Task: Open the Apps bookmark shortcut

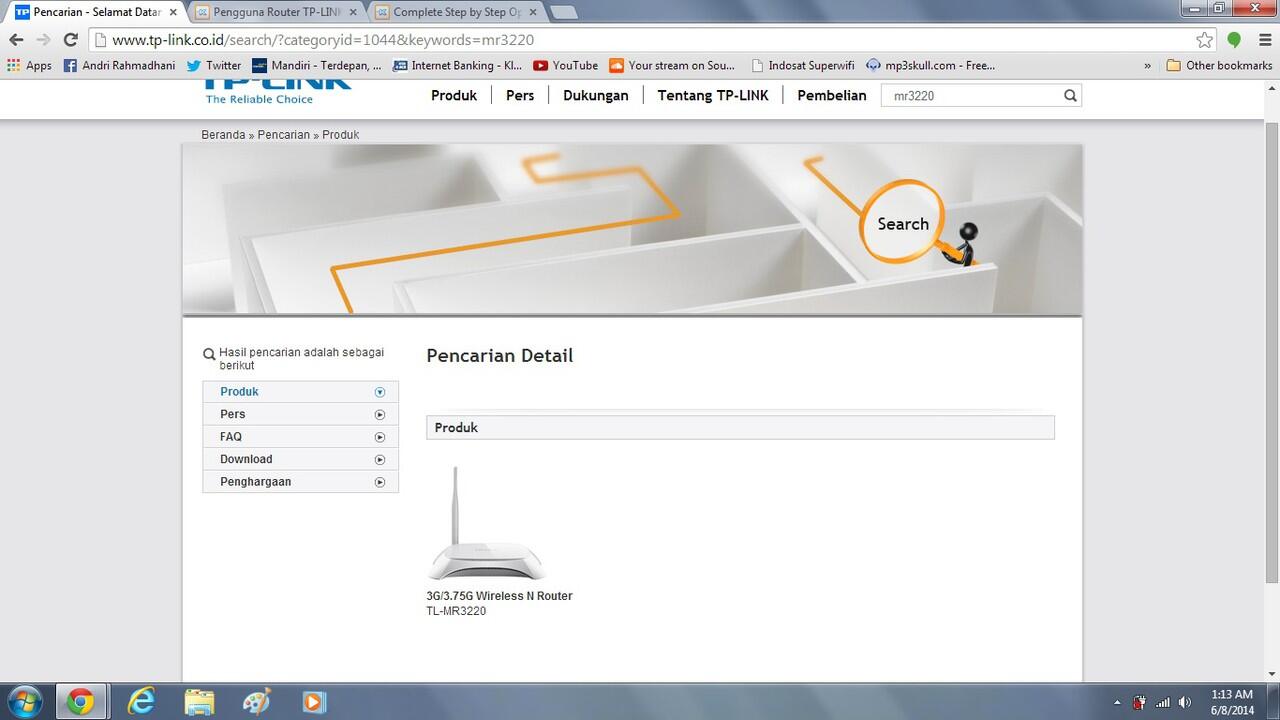Action: tap(29, 65)
